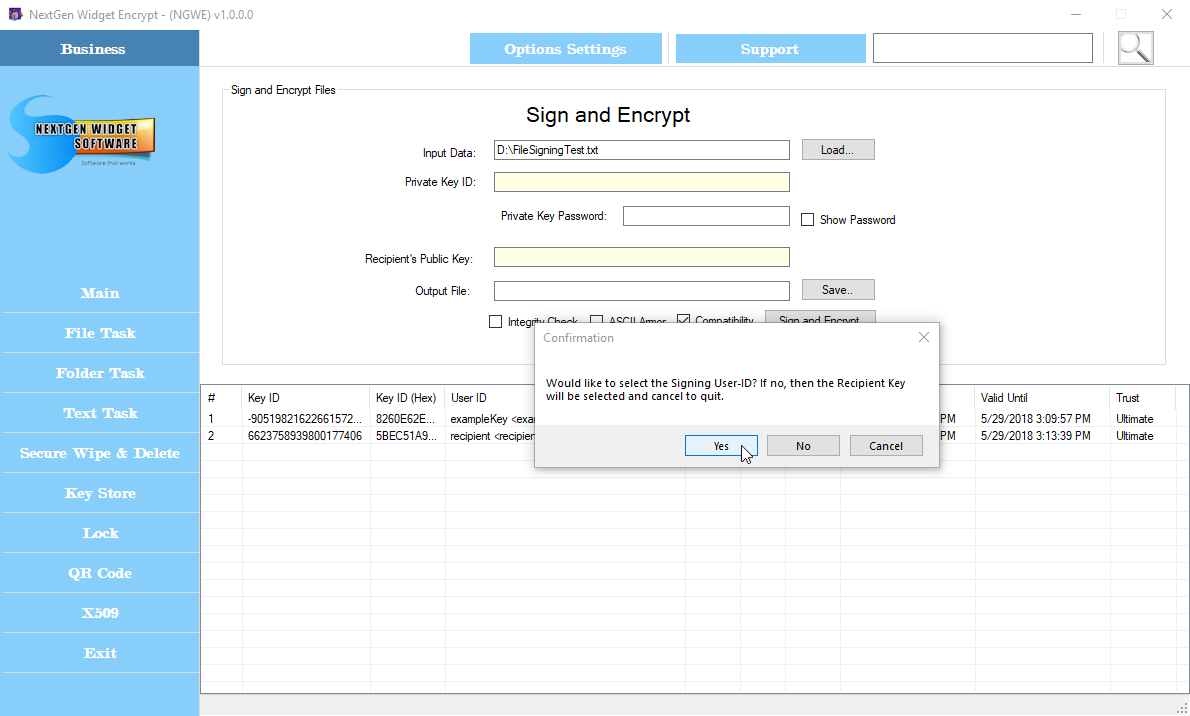The image size is (1190, 716).
Task: Open the Main section in sidebar
Action: tap(100, 293)
